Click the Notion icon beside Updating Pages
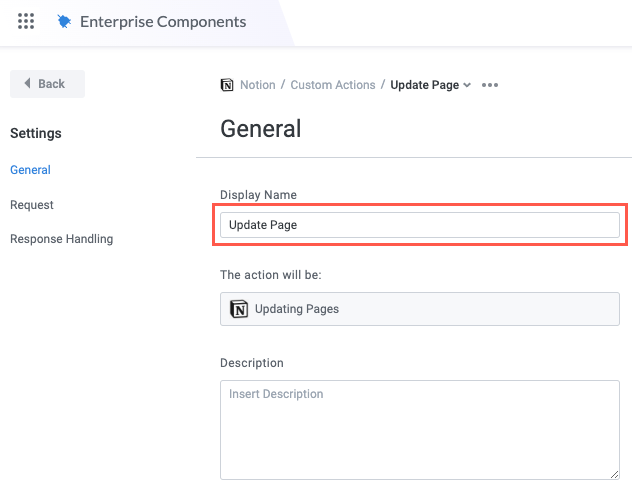Viewport: 632px width, 492px height. pyautogui.click(x=239, y=309)
